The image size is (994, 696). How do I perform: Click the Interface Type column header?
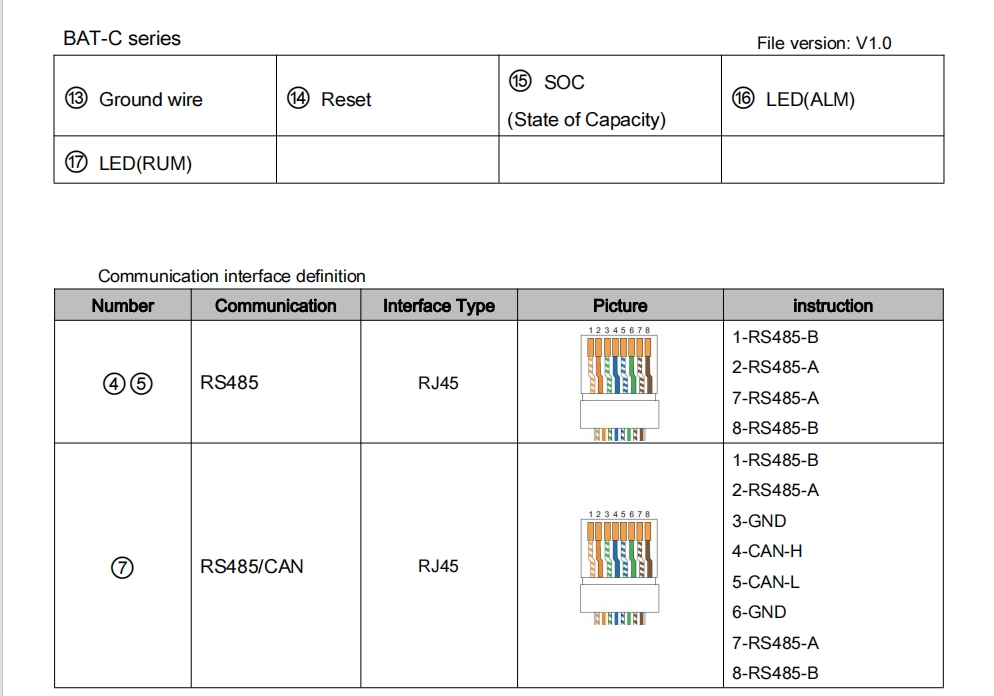click(x=438, y=306)
